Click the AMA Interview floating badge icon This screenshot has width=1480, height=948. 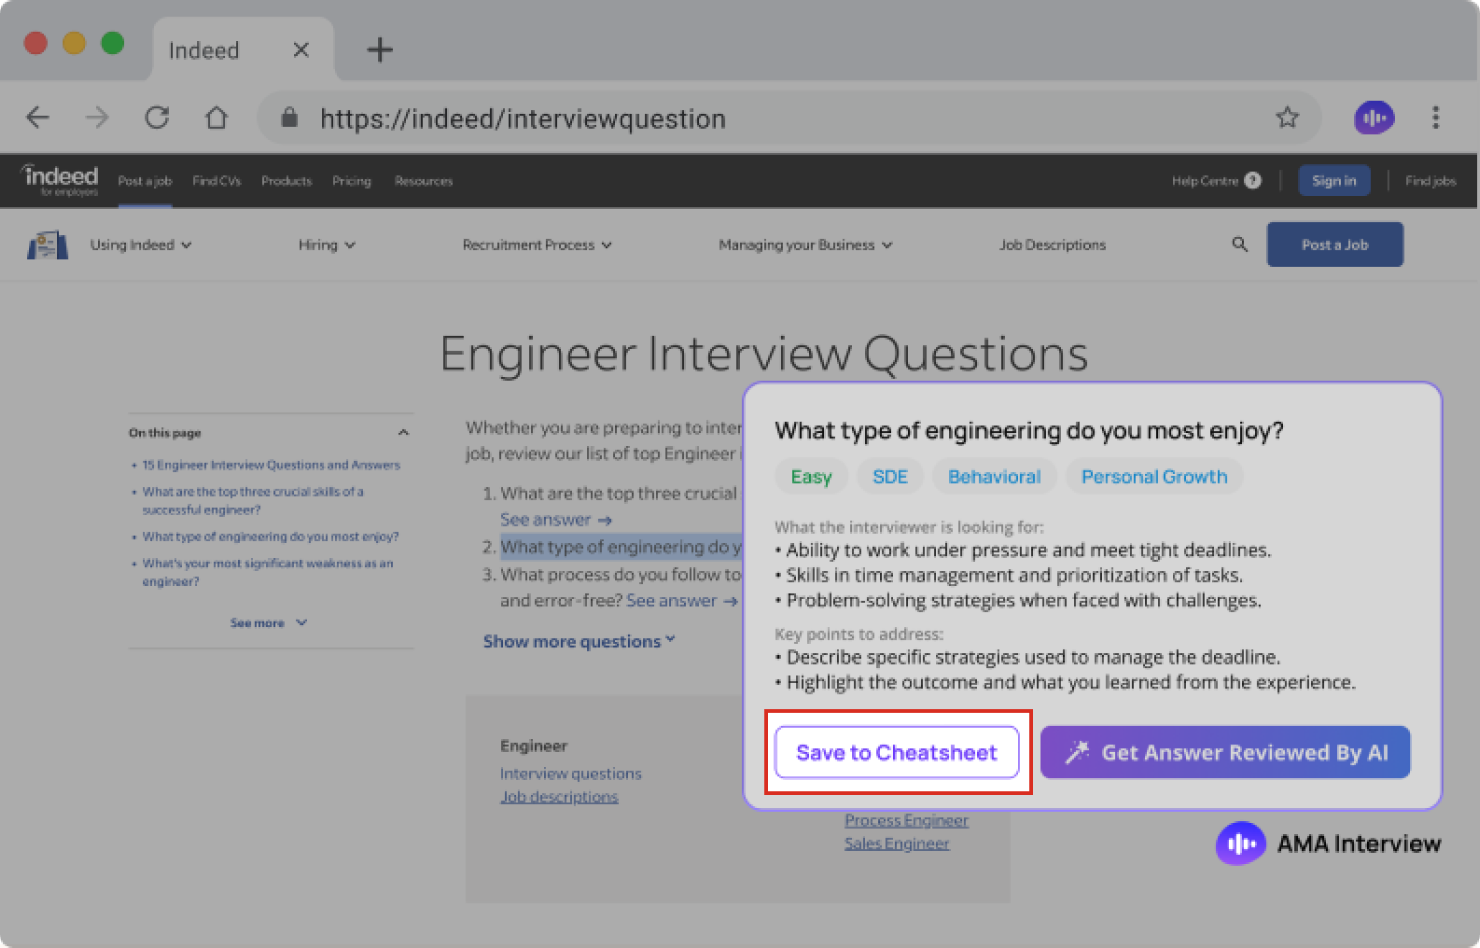[1241, 844]
